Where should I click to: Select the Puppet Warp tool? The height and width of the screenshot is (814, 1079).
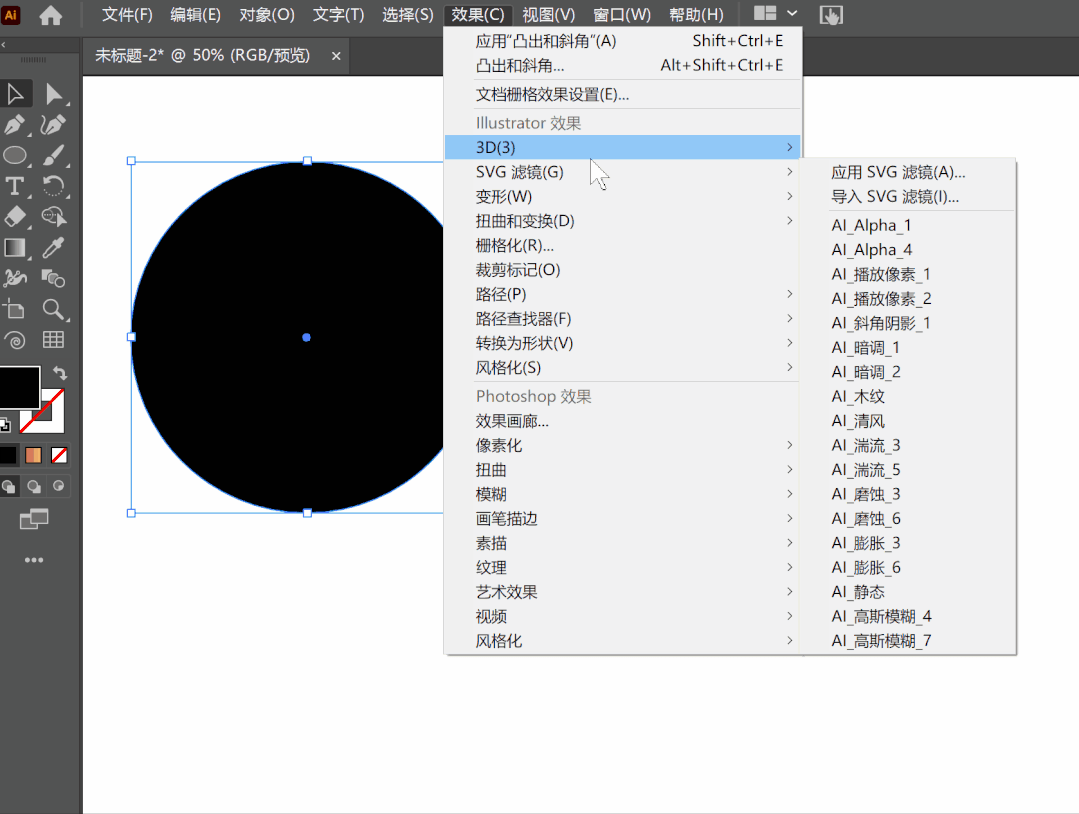15,278
